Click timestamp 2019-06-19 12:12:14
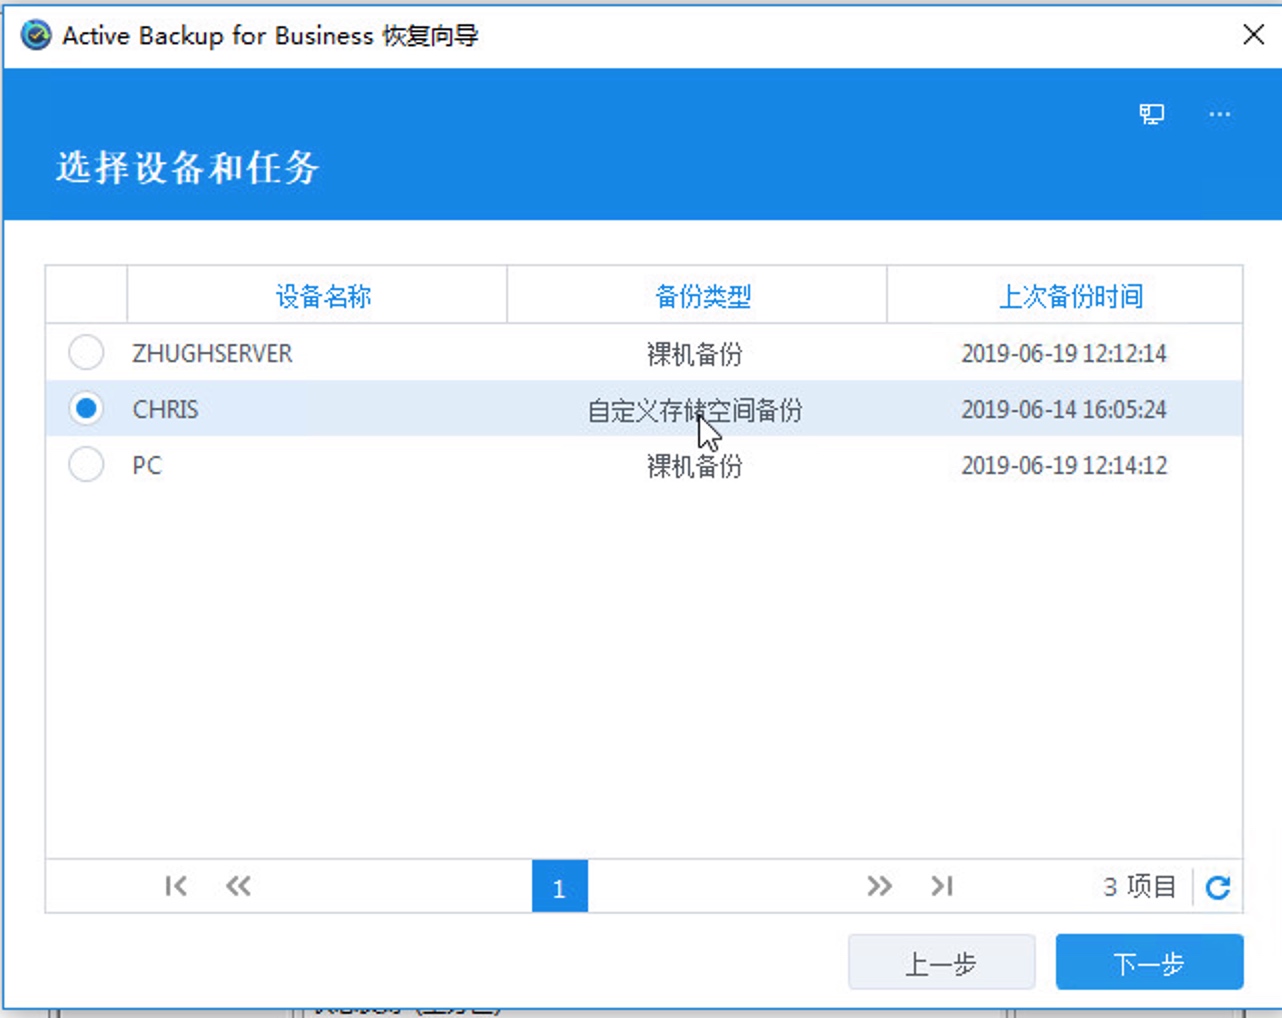This screenshot has width=1282, height=1018. coord(1064,353)
